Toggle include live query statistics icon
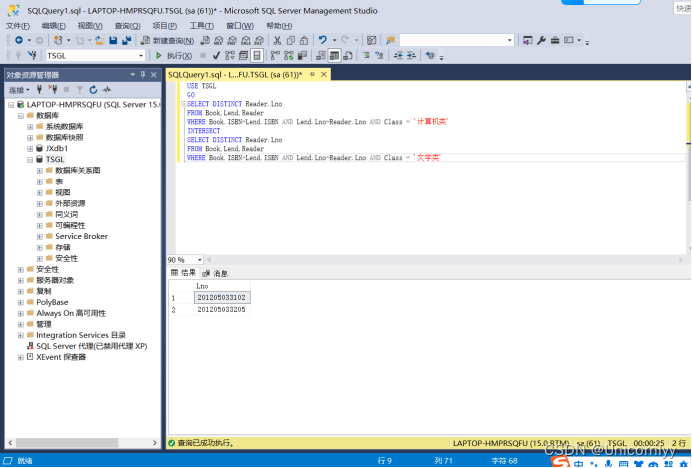The image size is (692, 468). 289,56
